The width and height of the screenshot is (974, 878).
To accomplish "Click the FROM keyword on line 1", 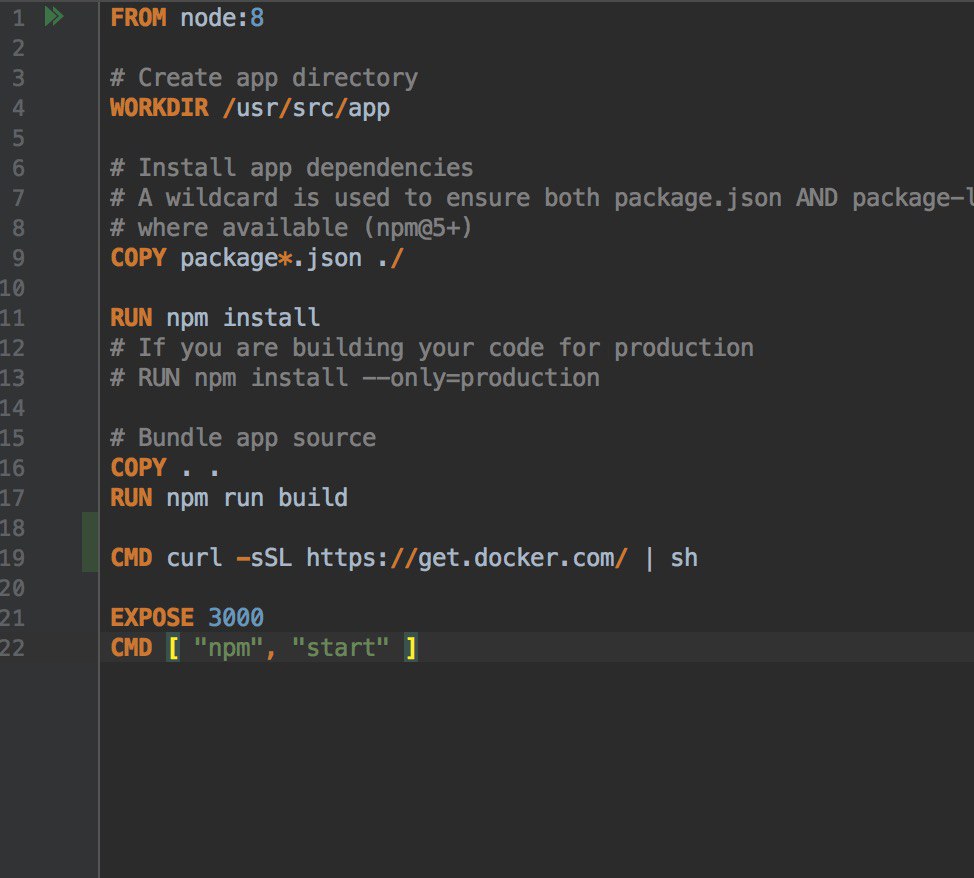I will (x=138, y=17).
